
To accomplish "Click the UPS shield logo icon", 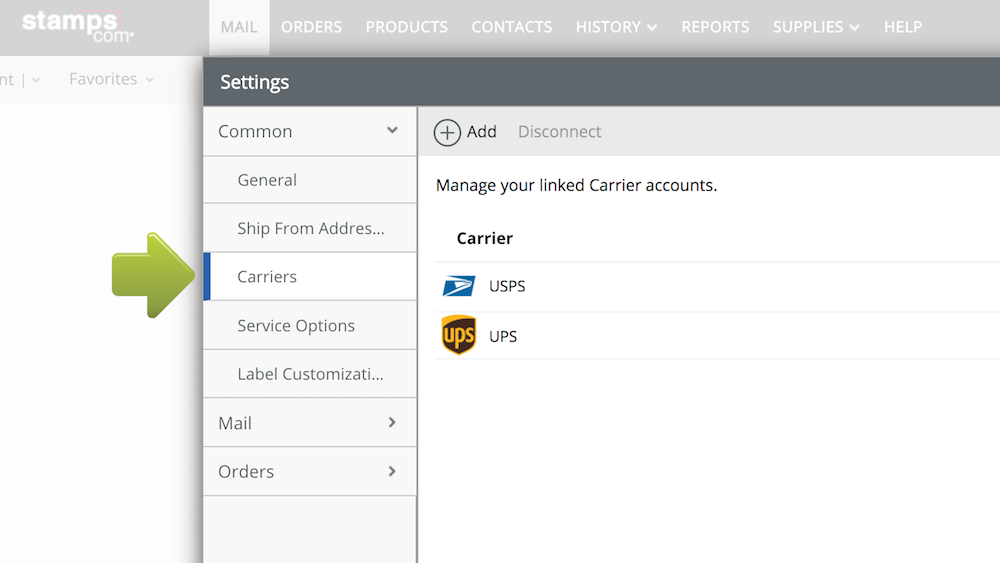I will (x=459, y=336).
